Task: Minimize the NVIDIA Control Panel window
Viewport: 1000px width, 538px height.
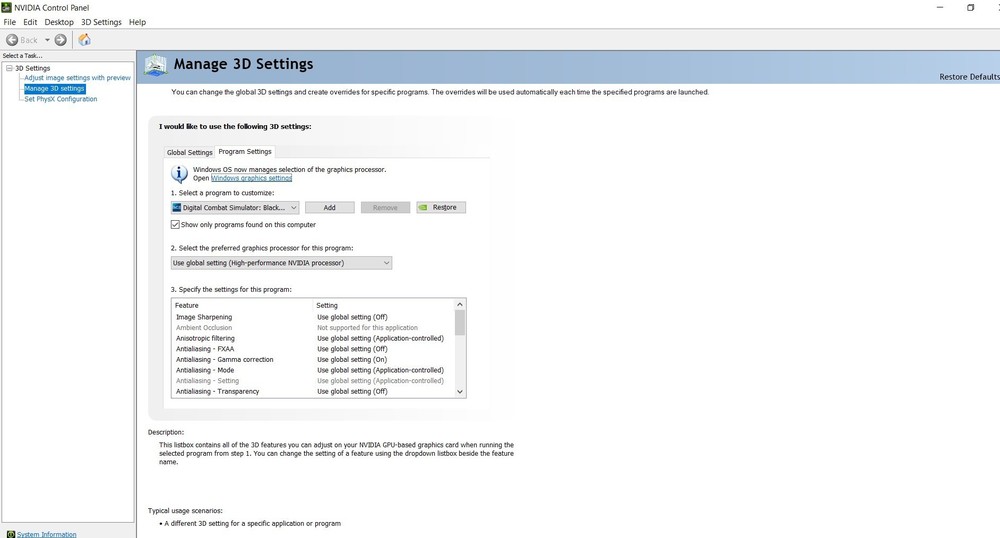Action: [x=940, y=8]
